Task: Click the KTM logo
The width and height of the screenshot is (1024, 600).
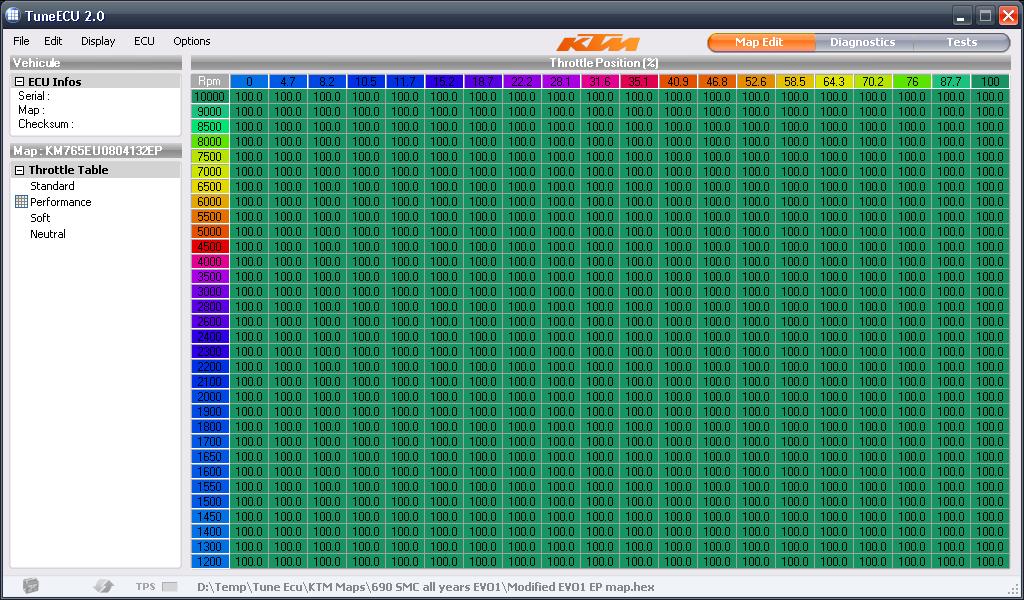Action: coord(598,43)
